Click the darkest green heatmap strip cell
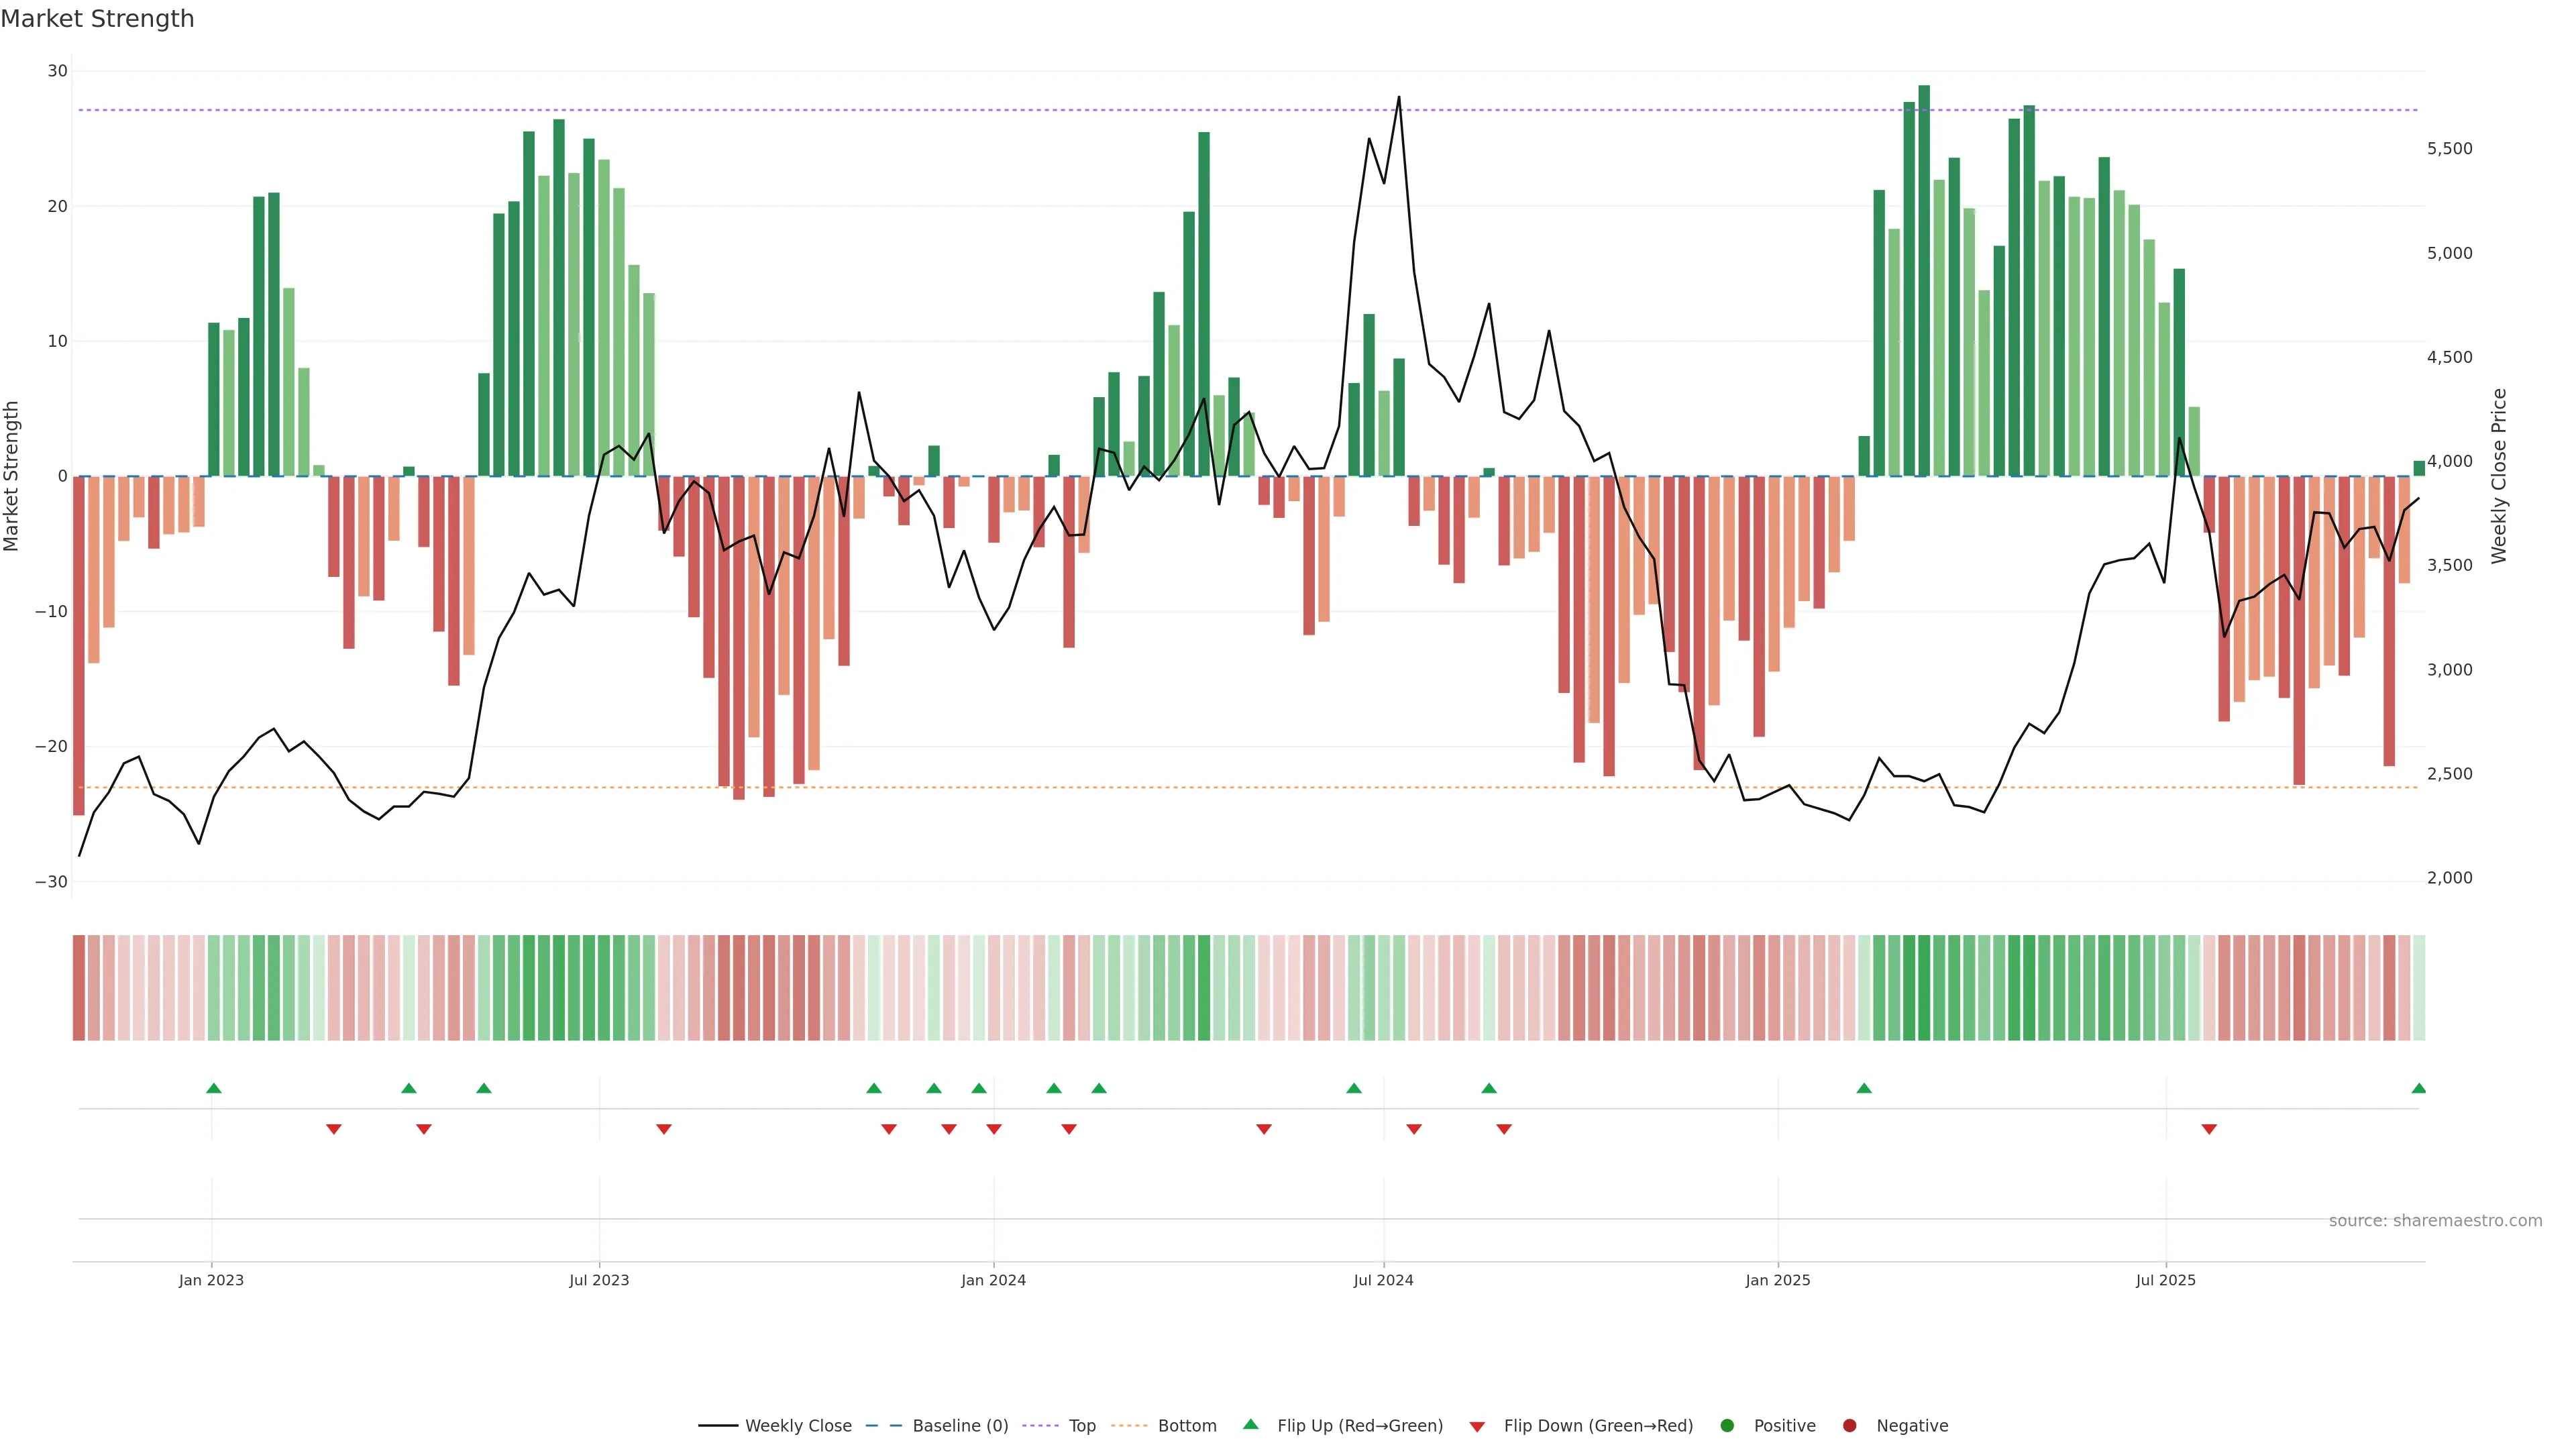This screenshot has width=2576, height=1449. pyautogui.click(x=1924, y=988)
